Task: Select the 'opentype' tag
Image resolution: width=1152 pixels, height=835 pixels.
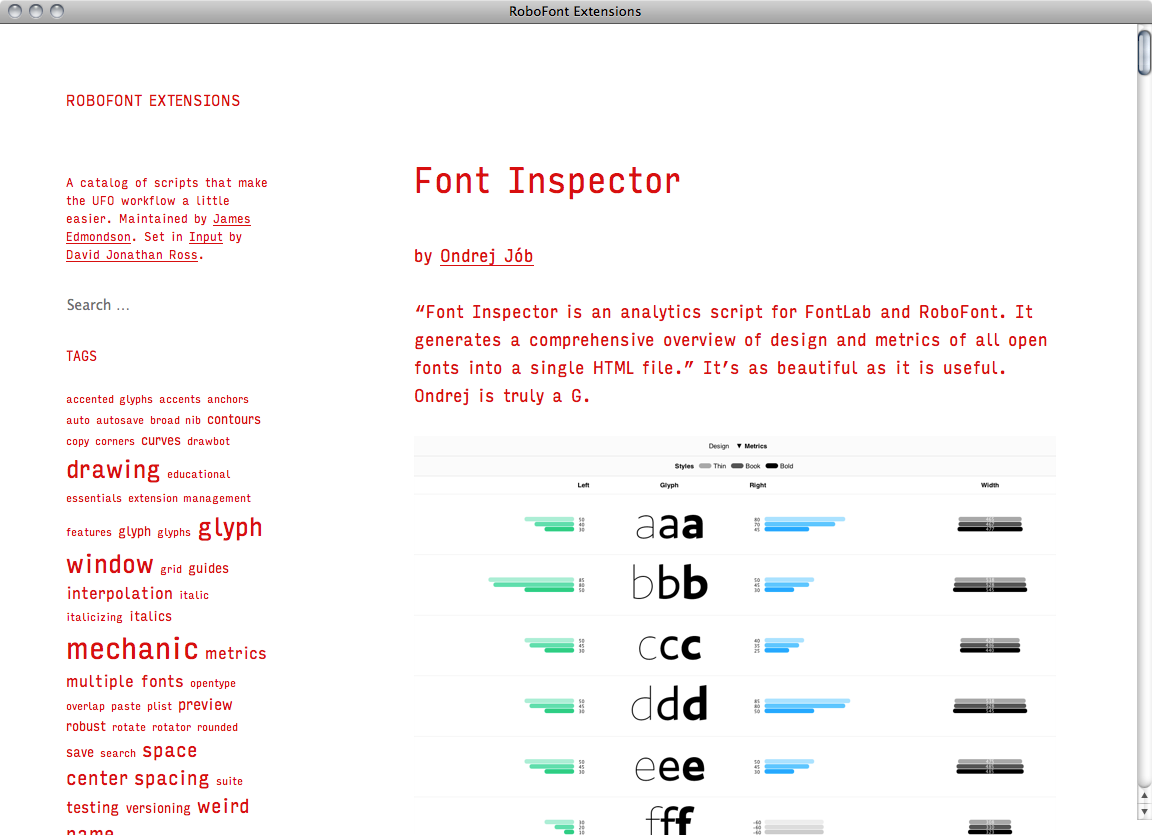Action: 213,684
